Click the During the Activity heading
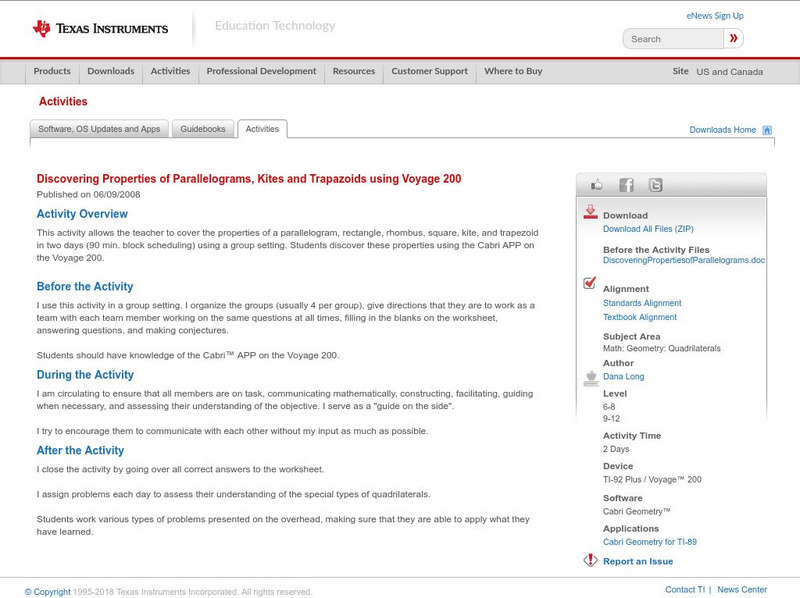Viewport: 800px width, 598px height. coord(85,375)
